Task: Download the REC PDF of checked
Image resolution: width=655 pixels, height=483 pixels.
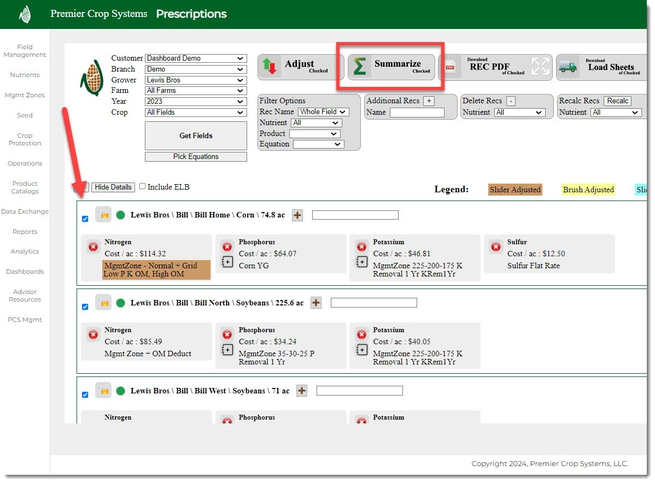Action: click(496, 67)
